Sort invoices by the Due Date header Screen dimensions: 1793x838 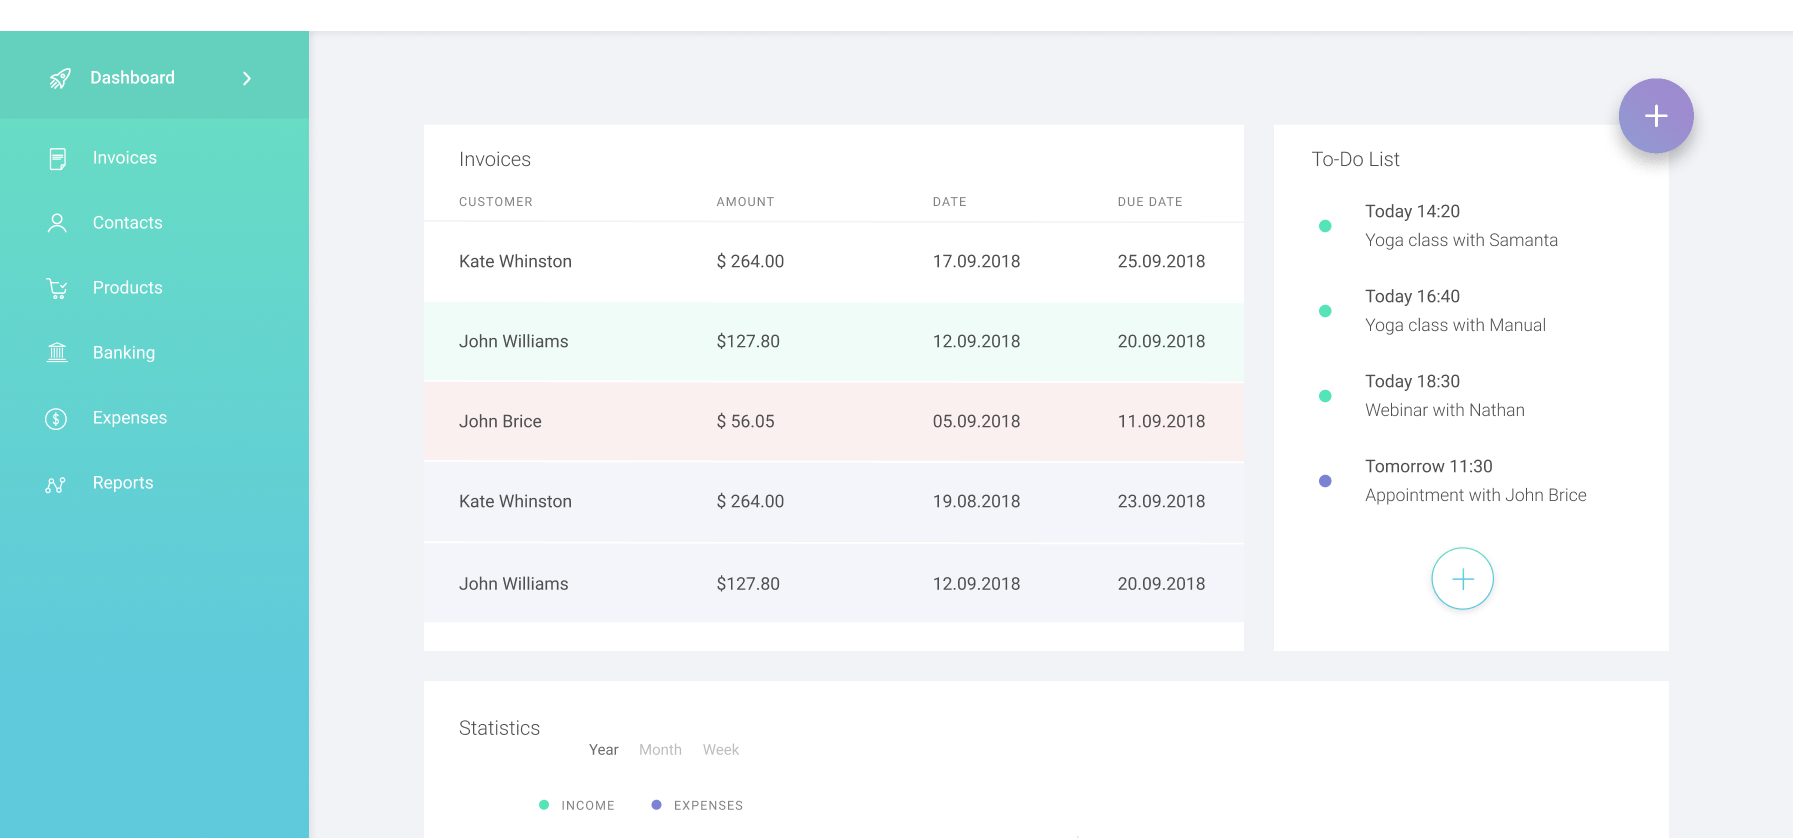(1149, 202)
